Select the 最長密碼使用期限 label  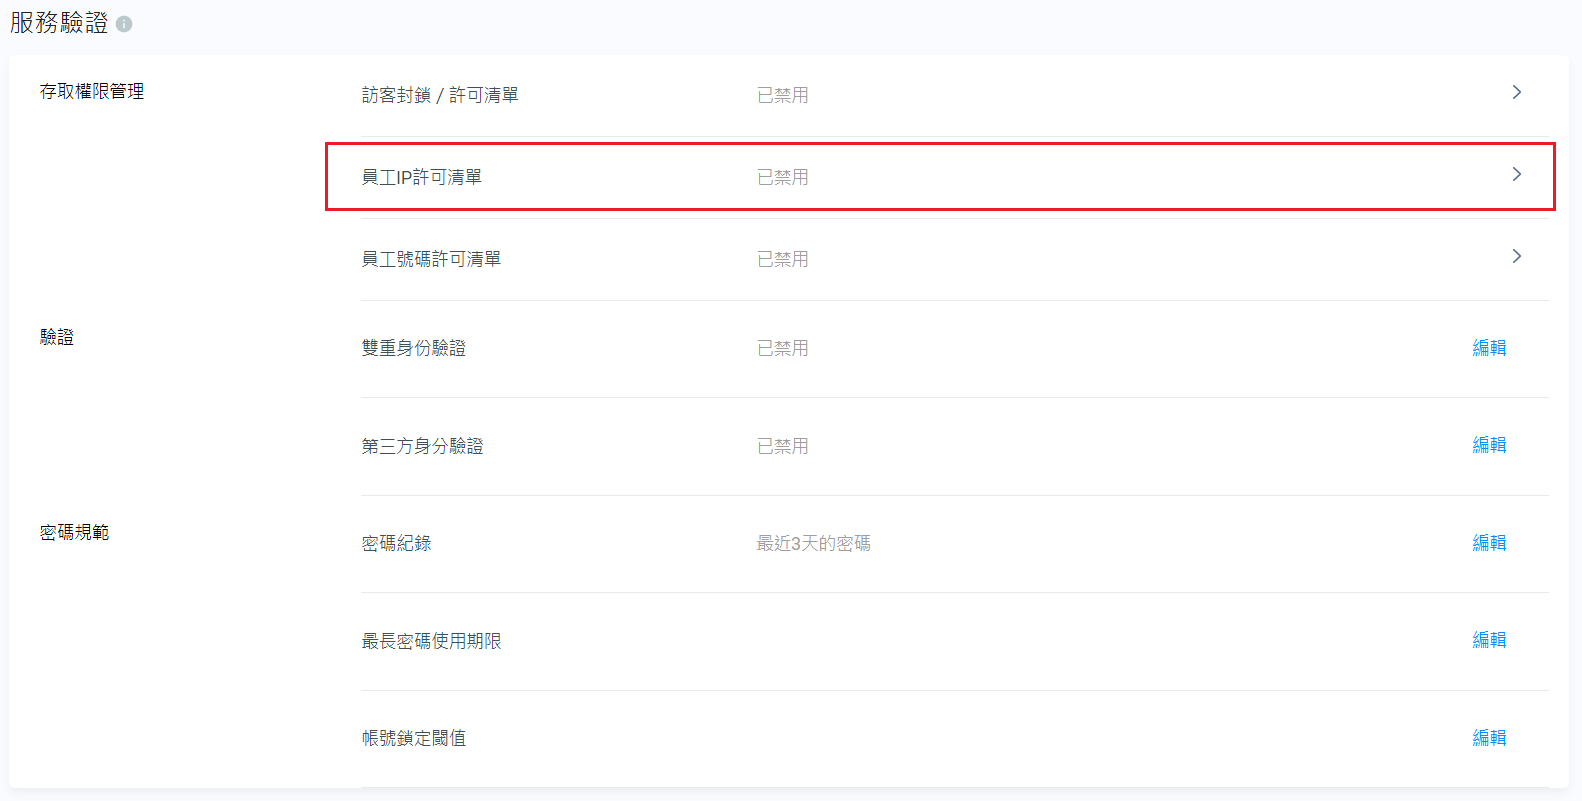[431, 641]
